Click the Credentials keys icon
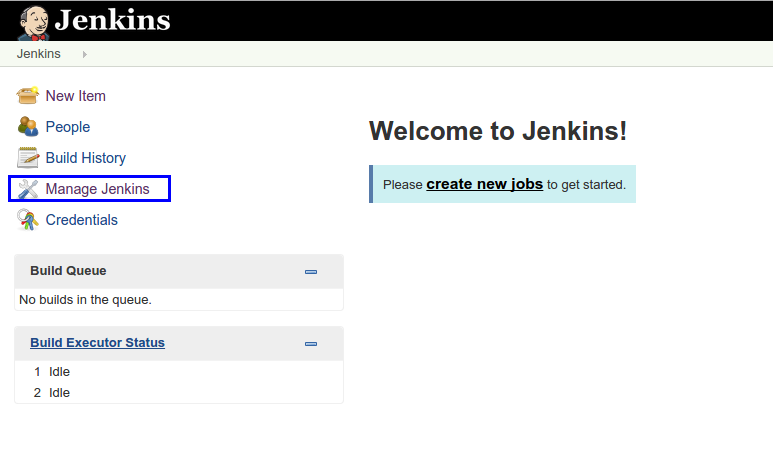Image resolution: width=773 pixels, height=449 pixels. [28, 220]
